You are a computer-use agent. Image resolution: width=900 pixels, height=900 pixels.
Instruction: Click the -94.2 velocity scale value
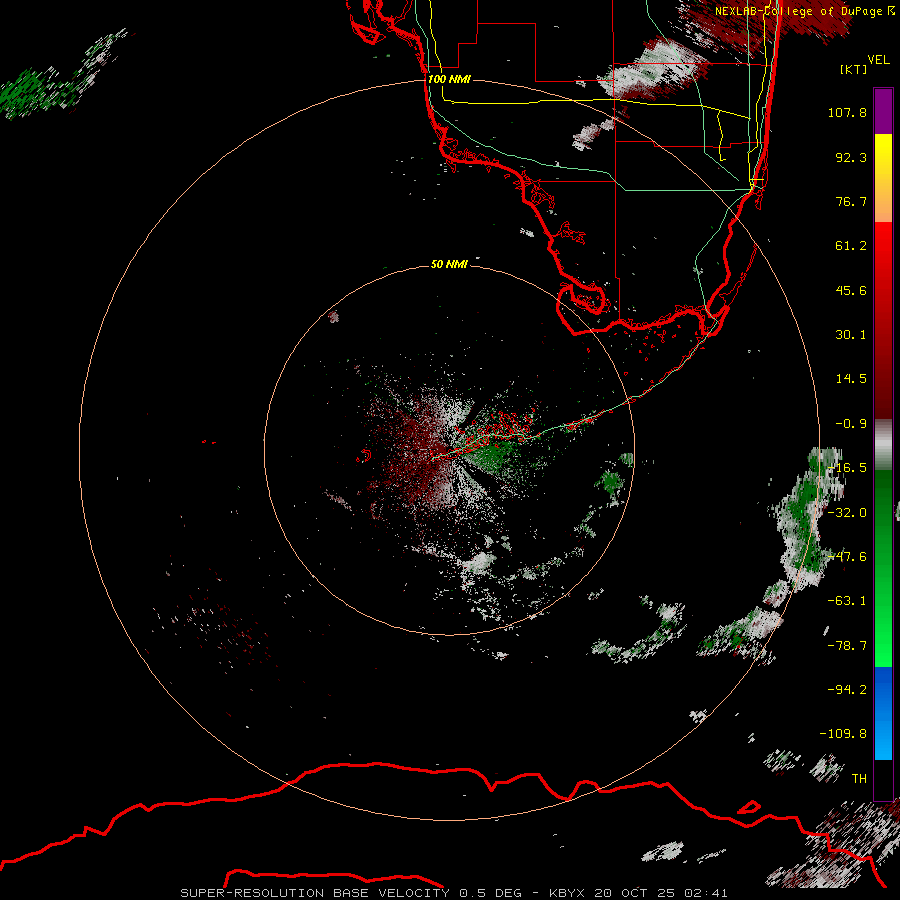847,690
